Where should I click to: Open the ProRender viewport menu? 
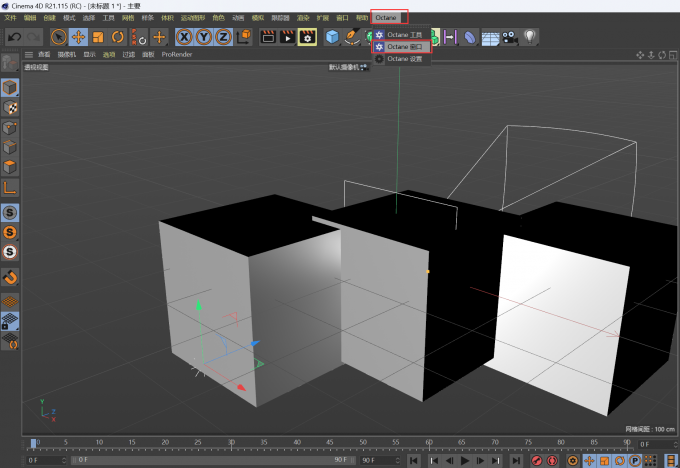(x=177, y=54)
